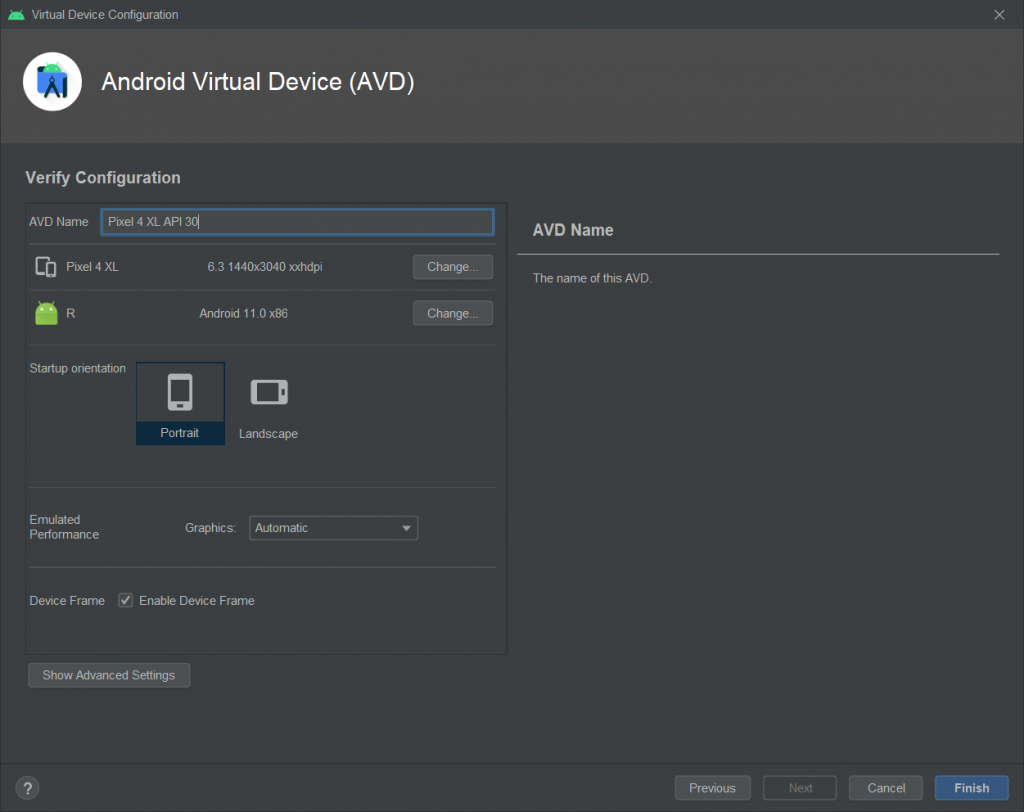The width and height of the screenshot is (1024, 812).
Task: Open help with the question mark button
Action: (x=27, y=788)
